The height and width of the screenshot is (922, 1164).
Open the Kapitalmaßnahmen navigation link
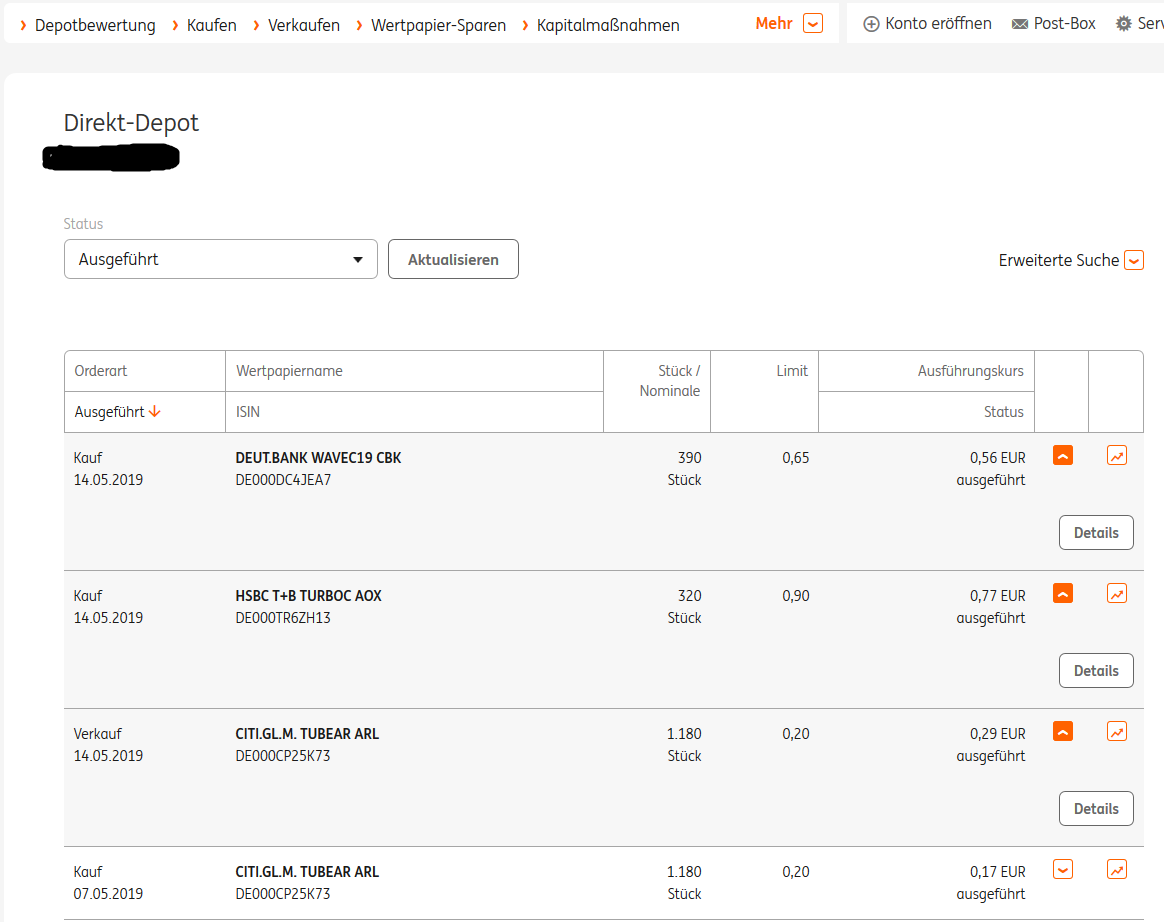click(608, 25)
